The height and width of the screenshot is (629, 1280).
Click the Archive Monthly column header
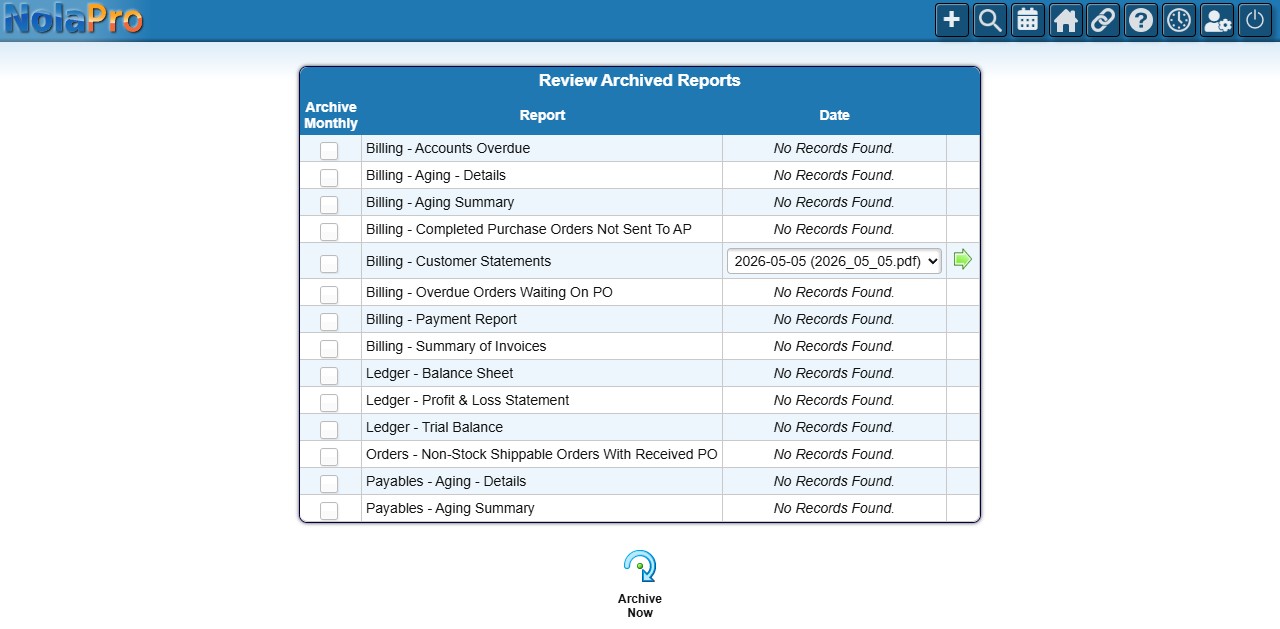point(331,115)
